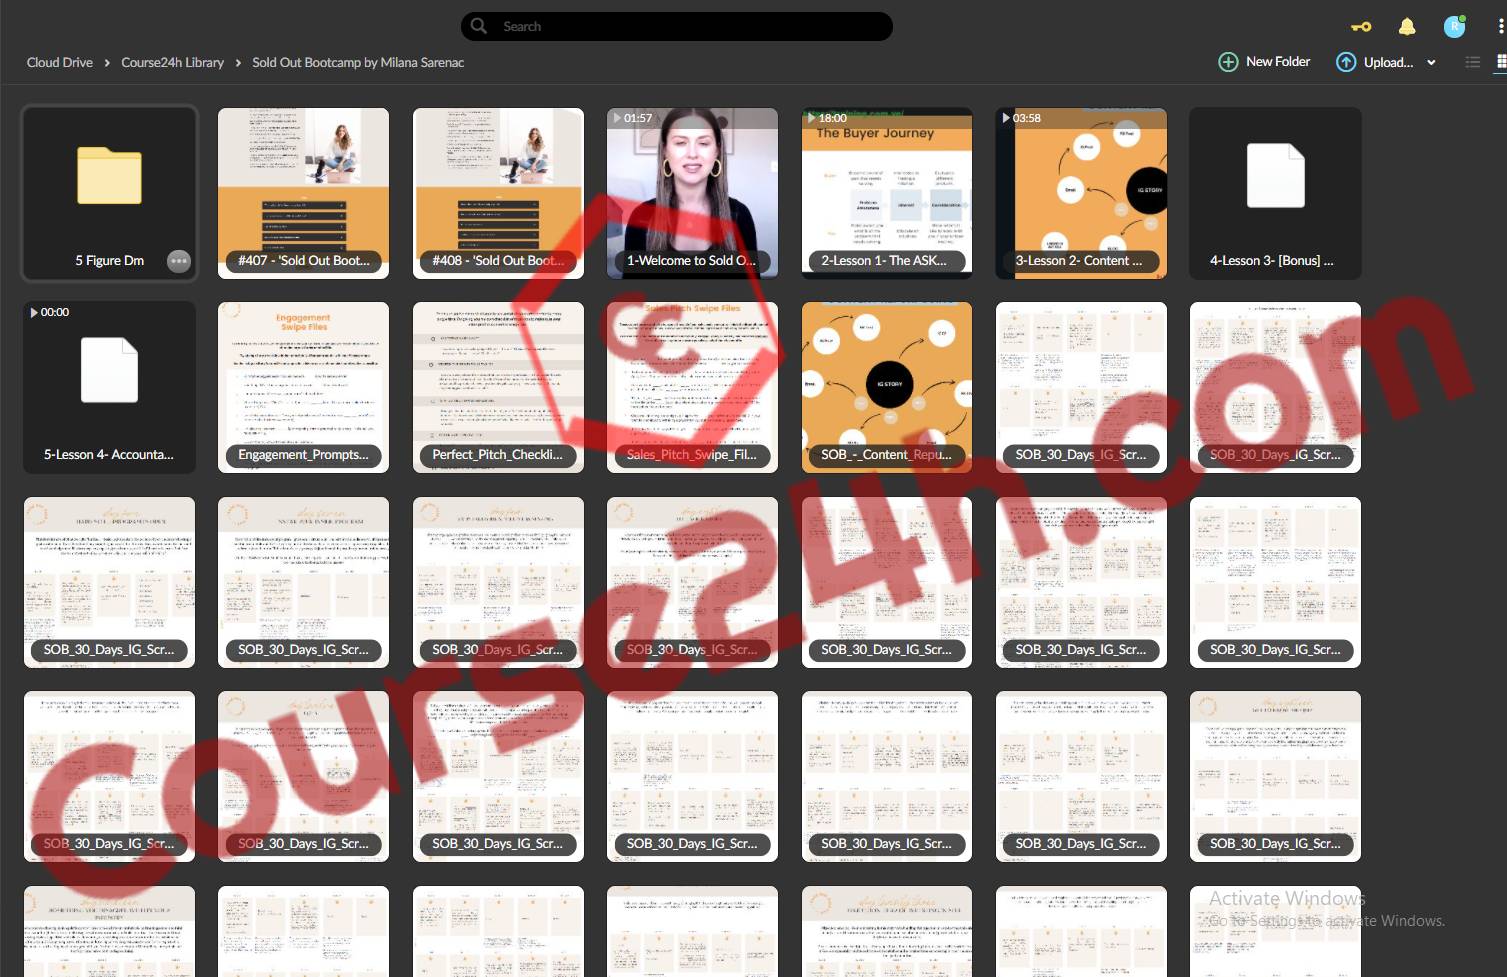
Task: Open the SOB_-_Content_Repu... file
Action: pyautogui.click(x=887, y=387)
